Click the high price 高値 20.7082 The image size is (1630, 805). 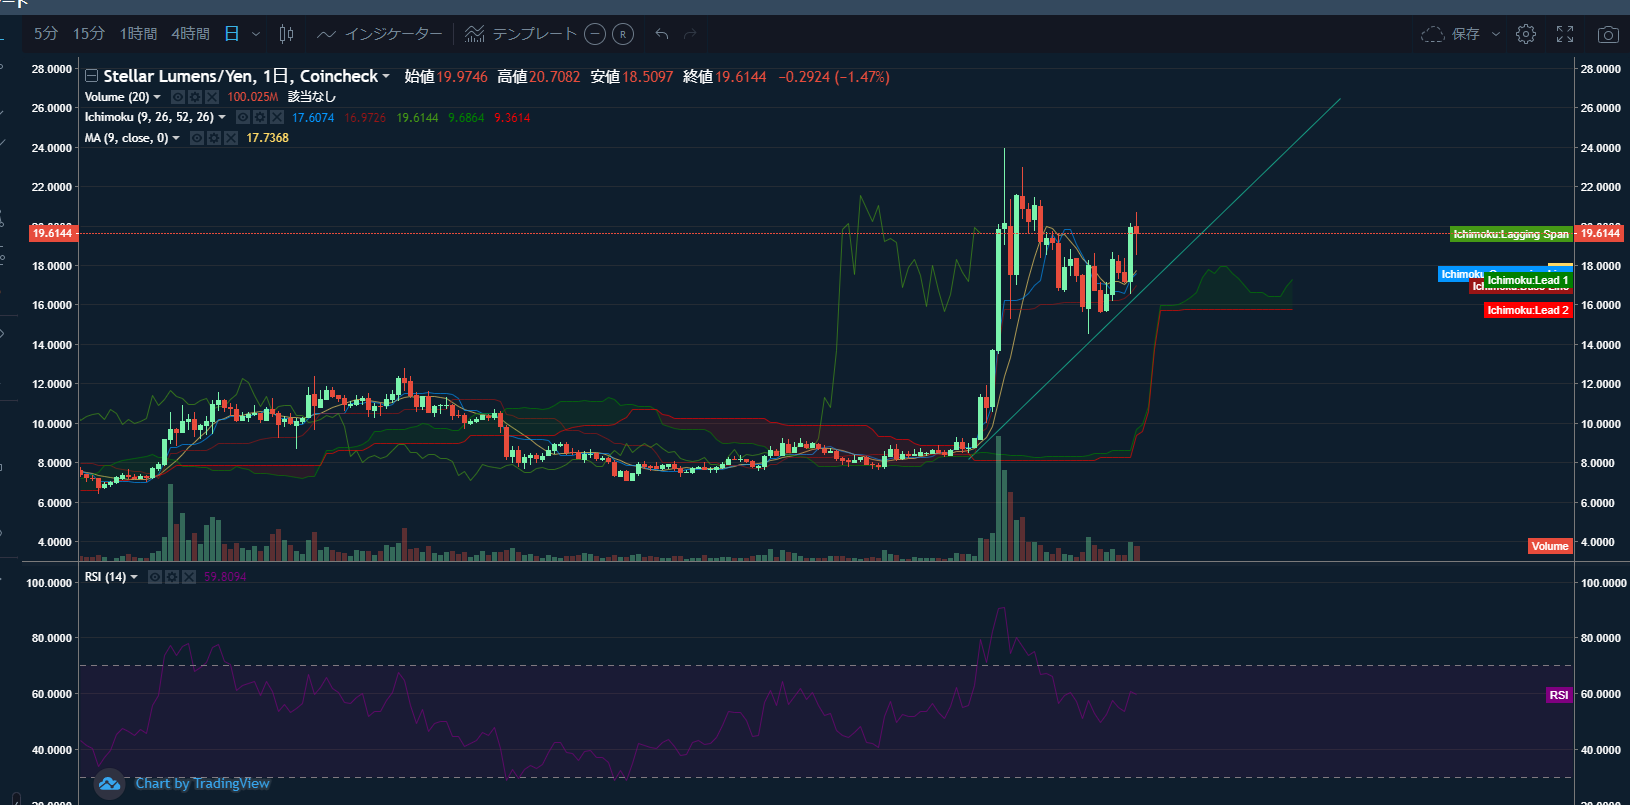(539, 77)
